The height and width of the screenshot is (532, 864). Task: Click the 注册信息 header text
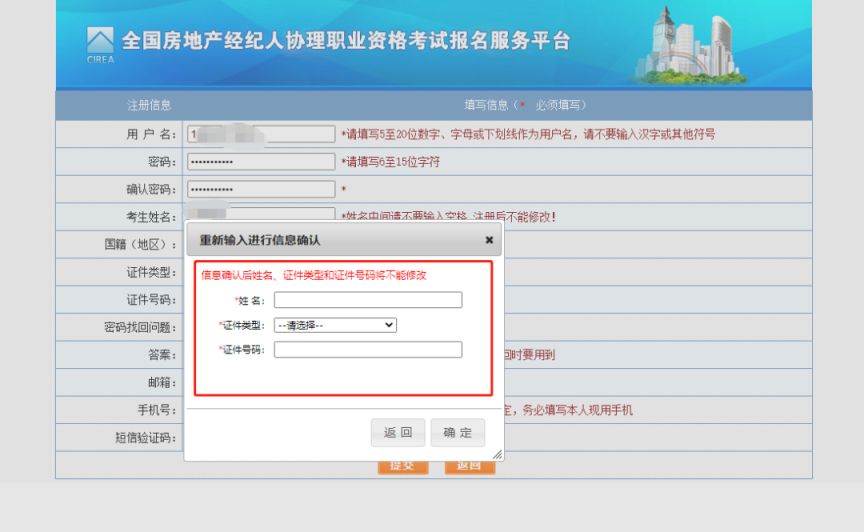(x=149, y=105)
